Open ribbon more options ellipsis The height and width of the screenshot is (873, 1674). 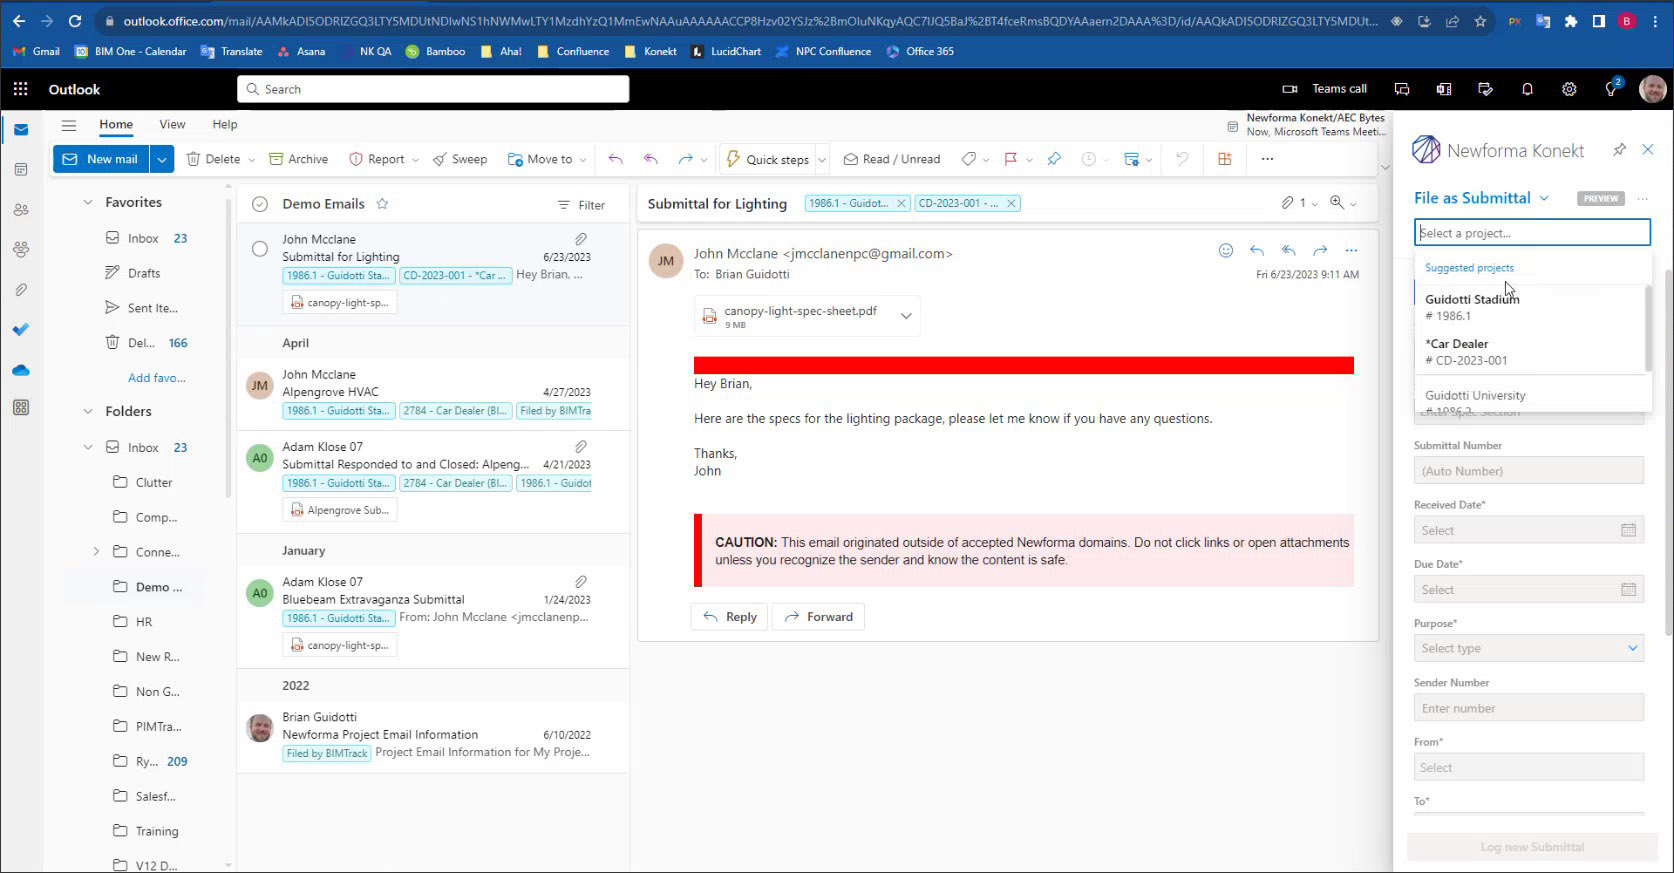point(1267,159)
